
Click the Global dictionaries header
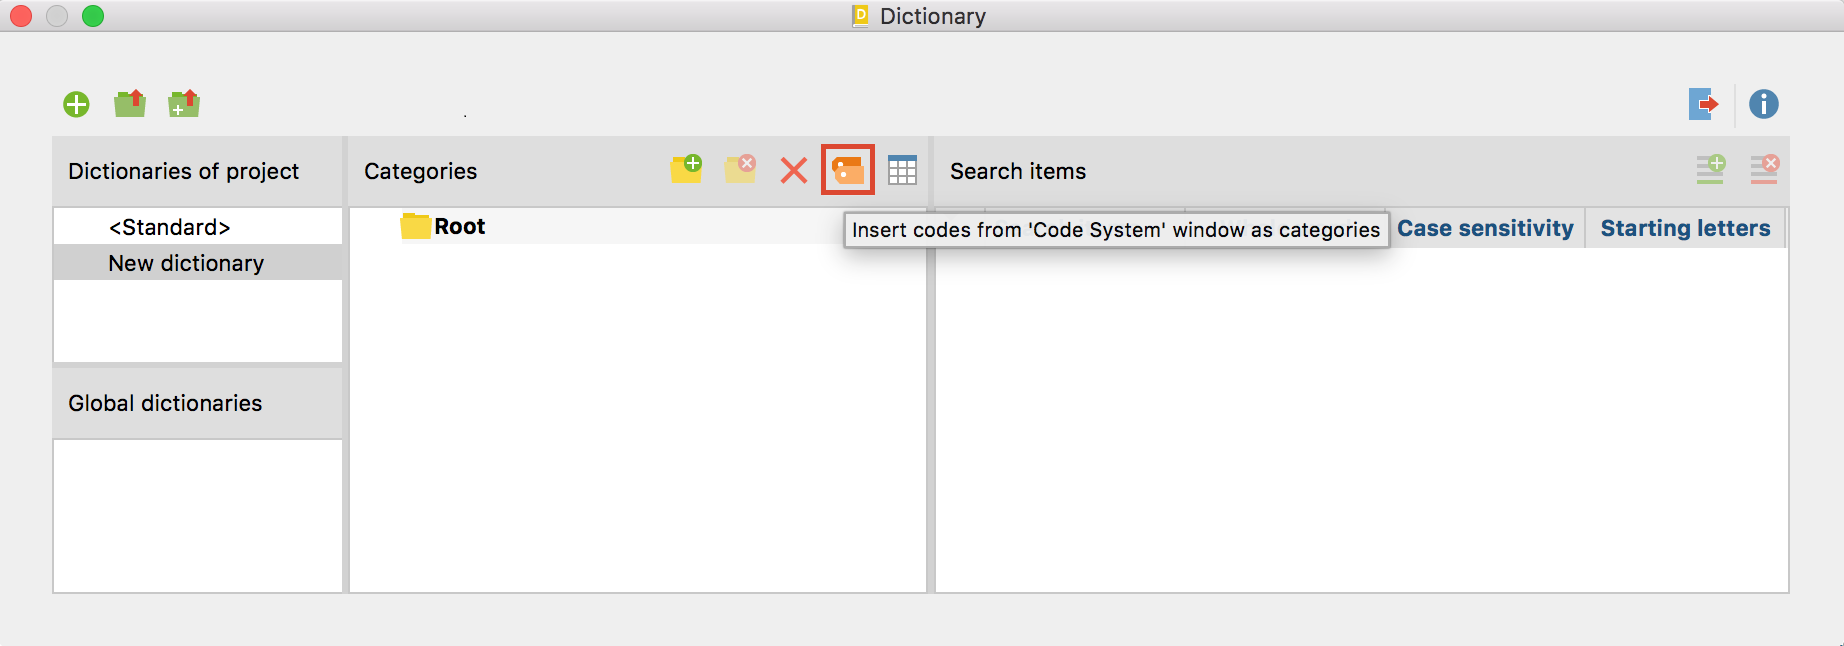pos(198,403)
